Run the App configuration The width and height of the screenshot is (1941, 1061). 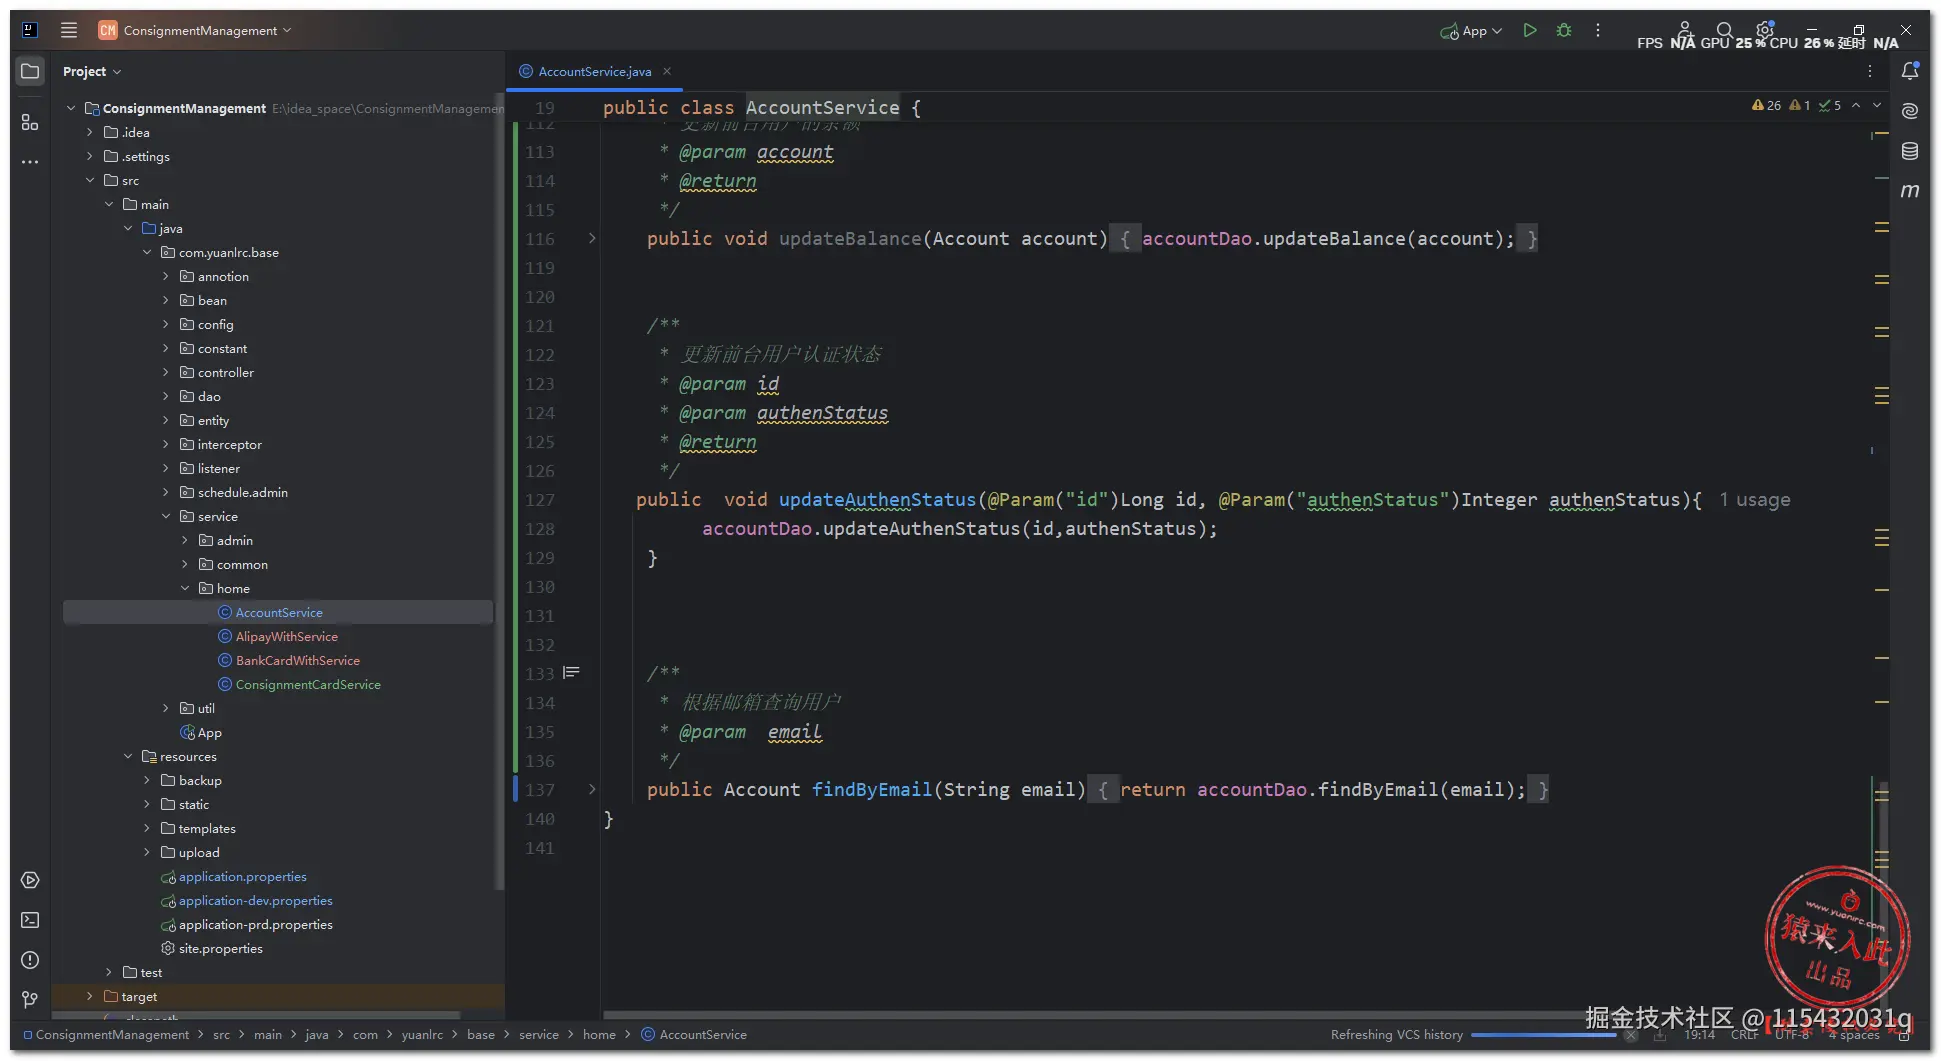1529,30
